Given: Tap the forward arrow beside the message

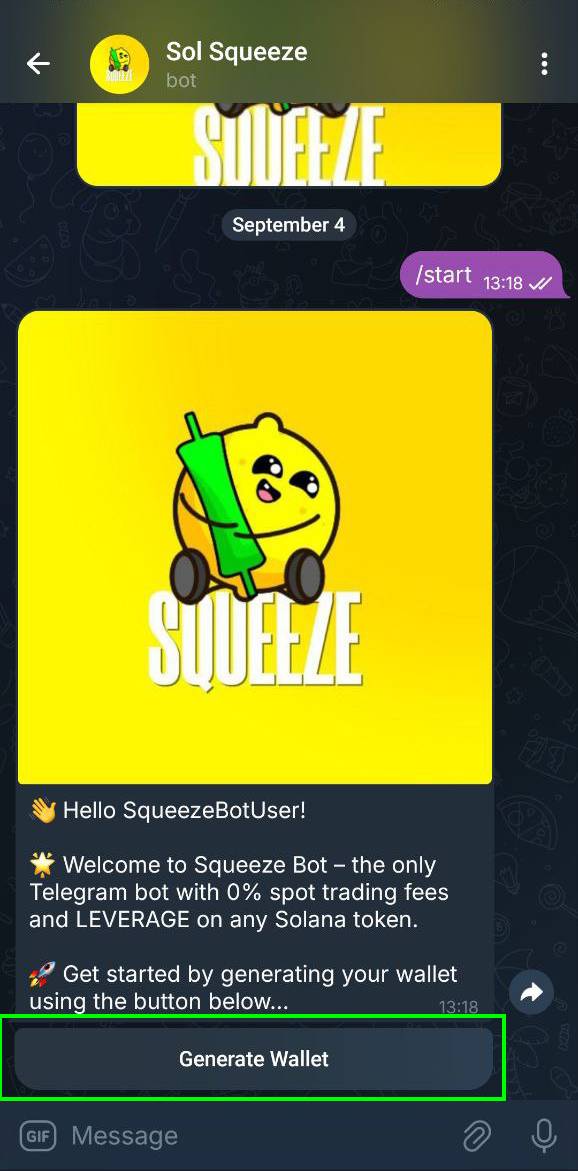Looking at the screenshot, I should click(x=531, y=992).
